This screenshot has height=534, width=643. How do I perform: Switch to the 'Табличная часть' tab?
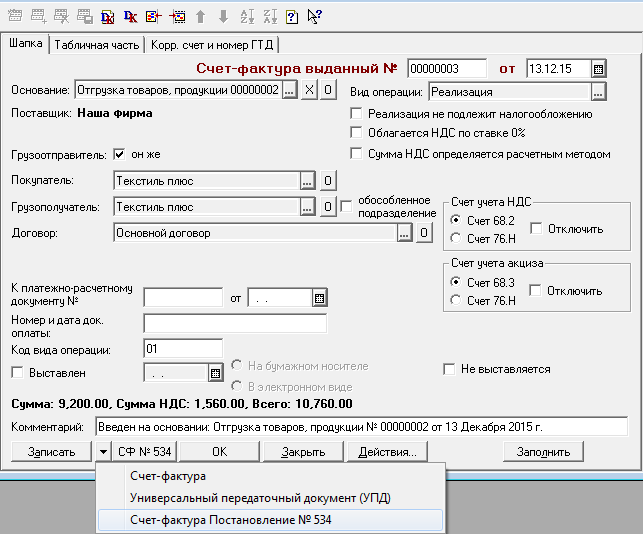pos(97,45)
